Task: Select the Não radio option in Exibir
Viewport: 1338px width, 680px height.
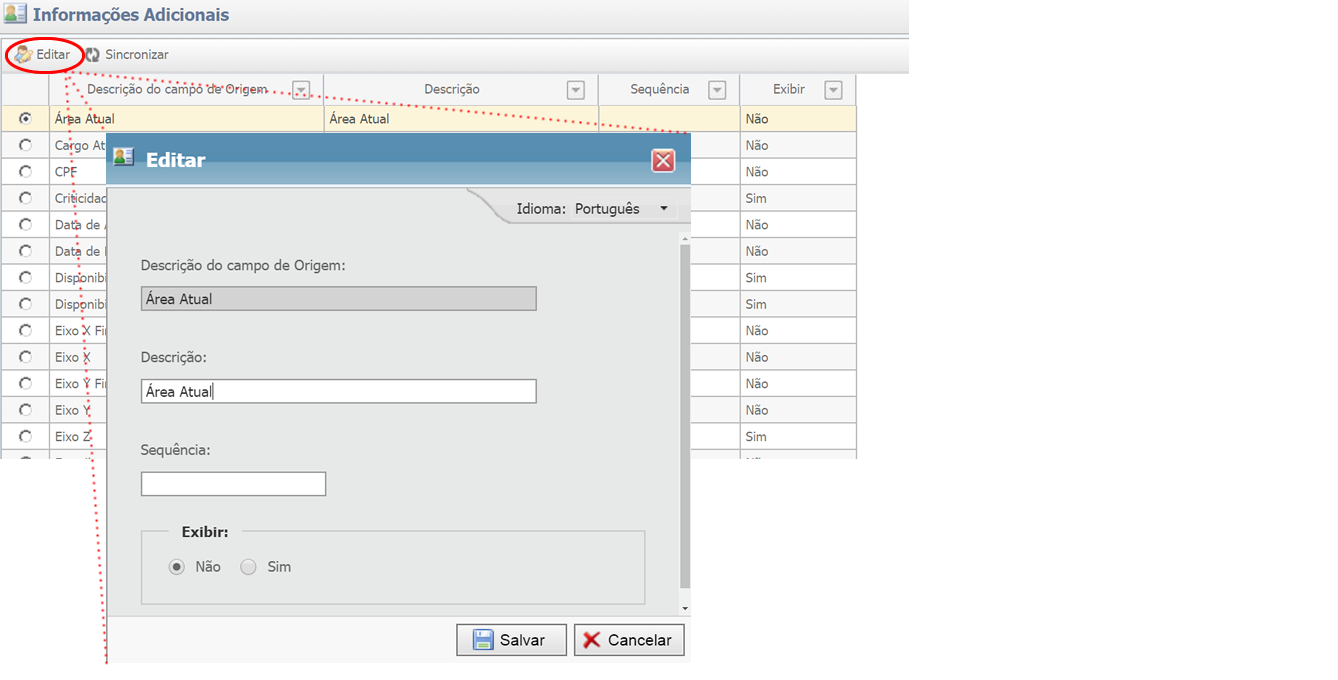Action: [x=177, y=567]
